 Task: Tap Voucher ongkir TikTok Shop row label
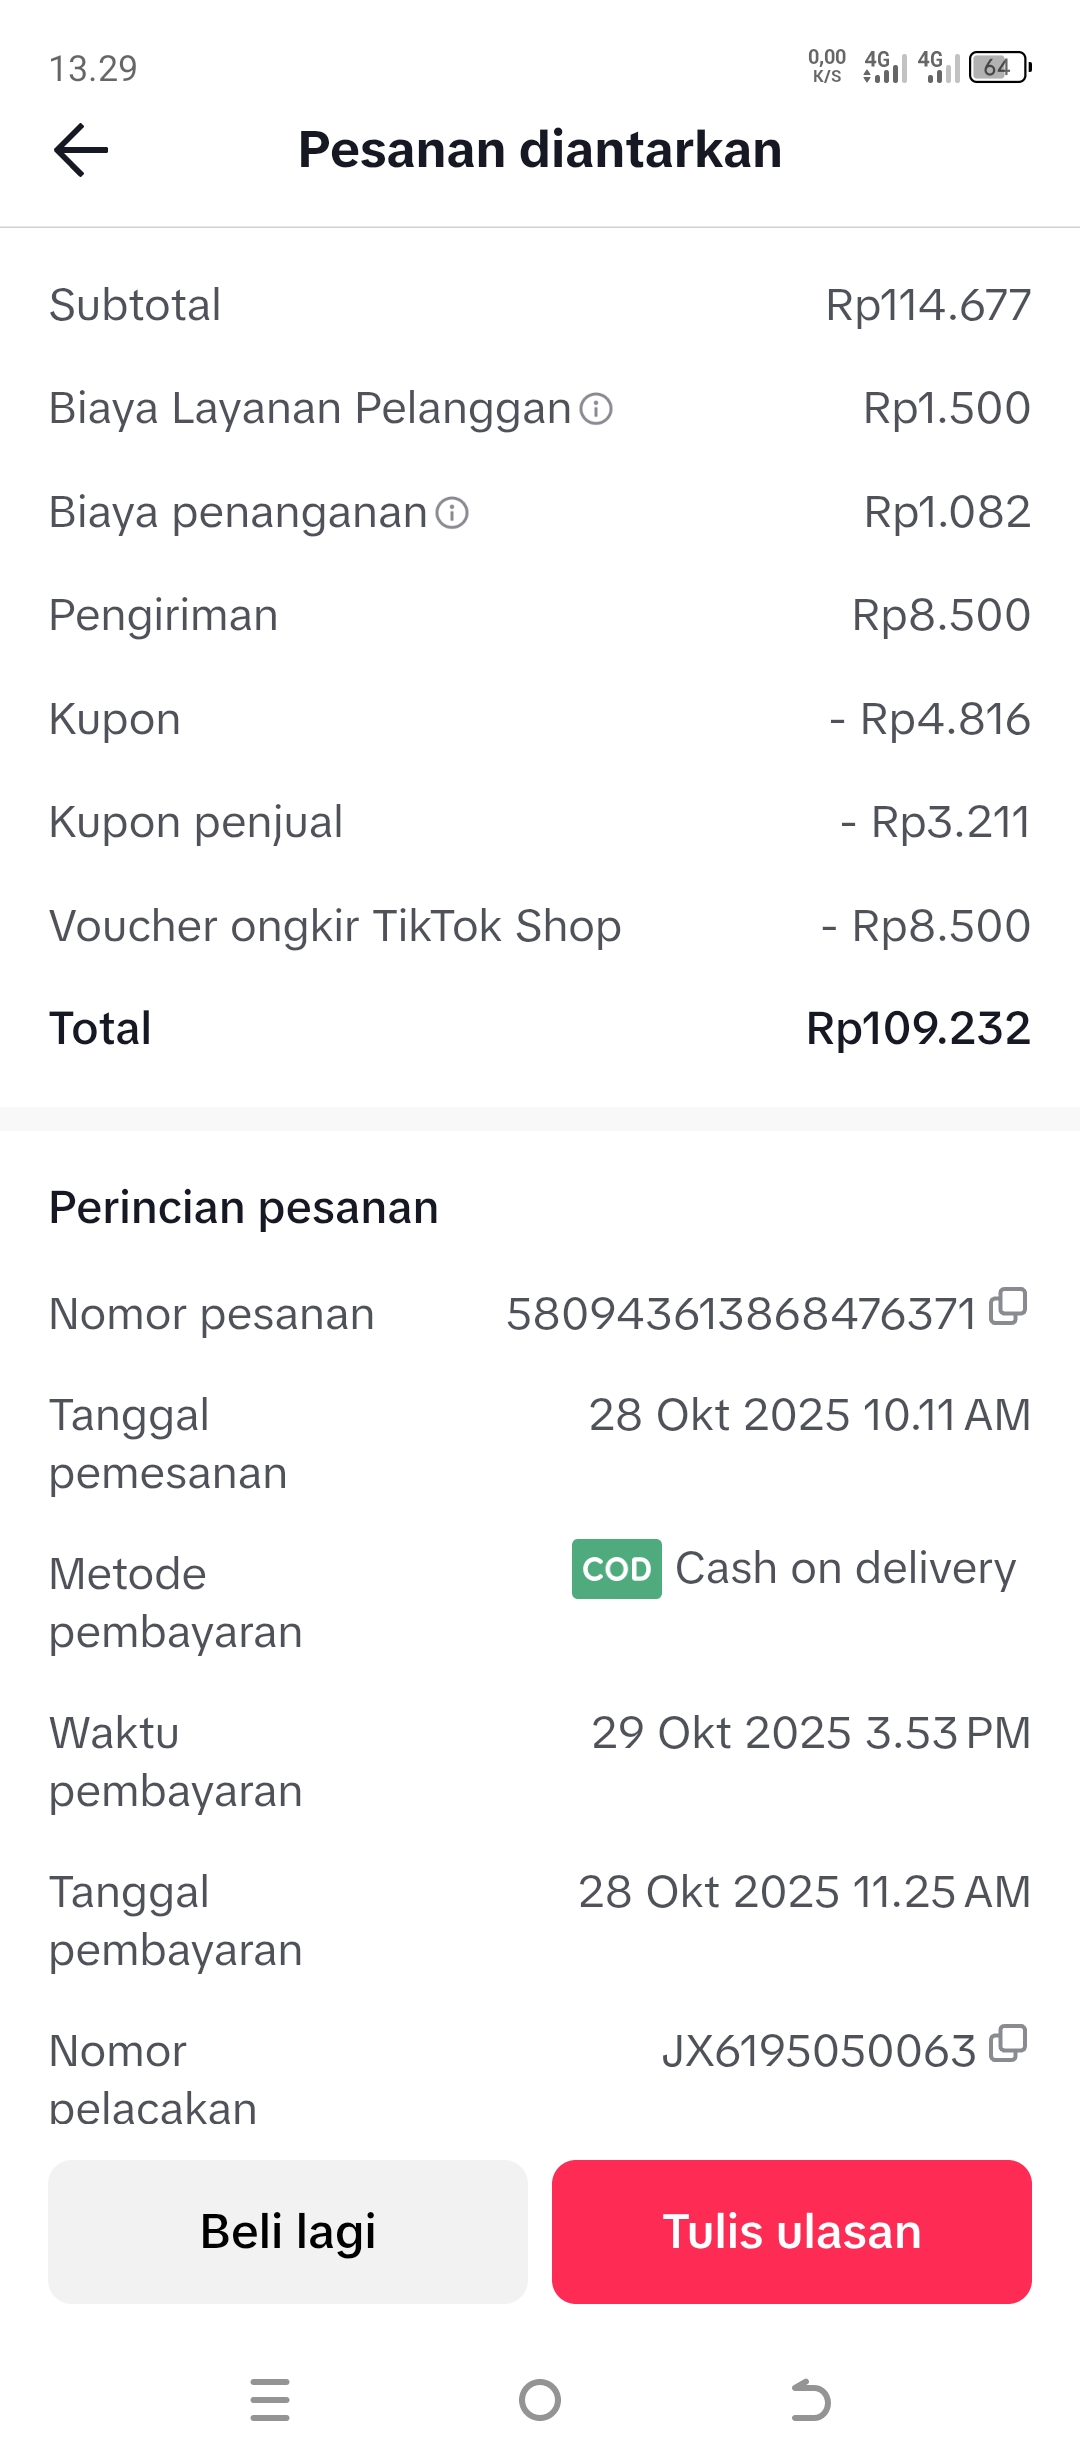point(335,926)
